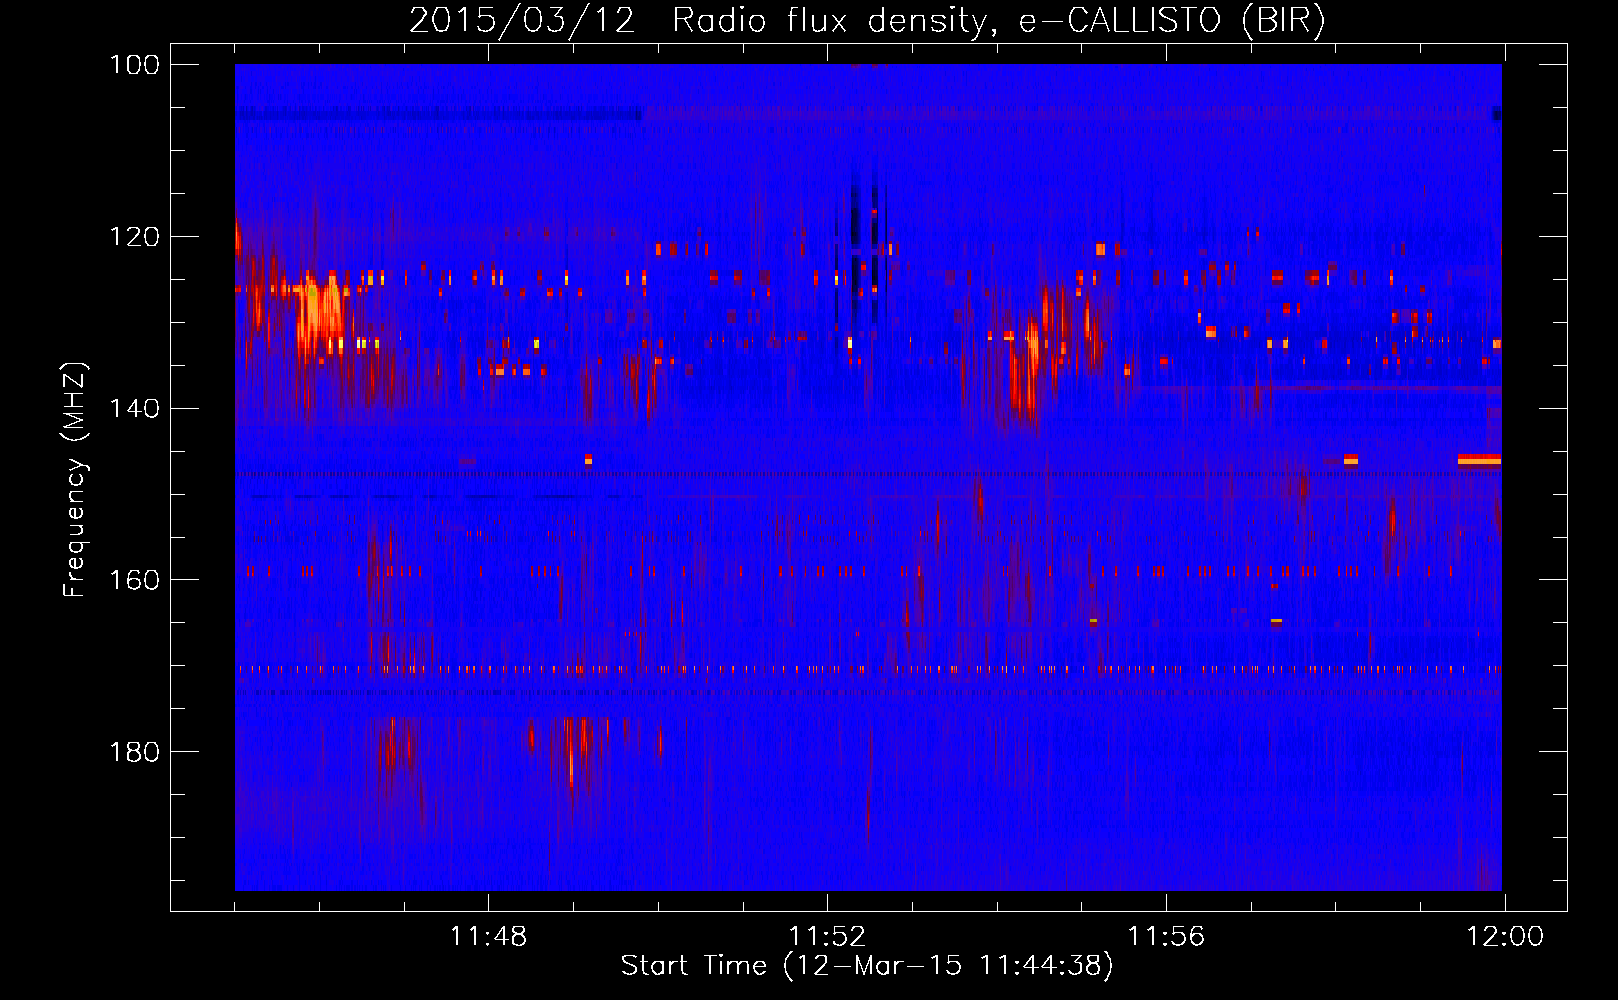
Task: Click the 180 frequency tick label
Action: click(134, 752)
